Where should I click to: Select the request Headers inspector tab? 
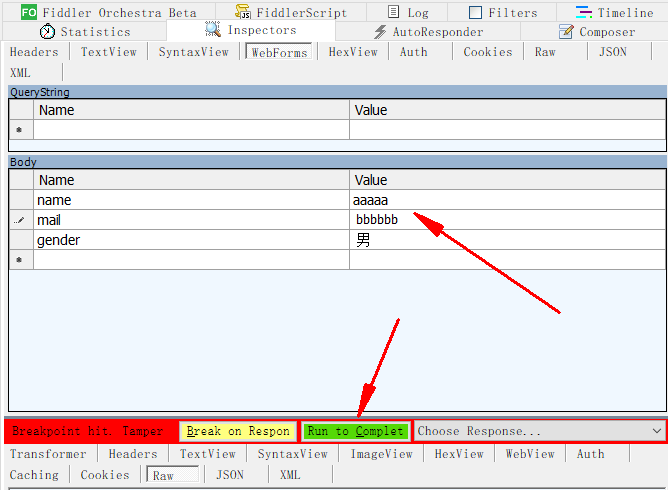tap(34, 52)
